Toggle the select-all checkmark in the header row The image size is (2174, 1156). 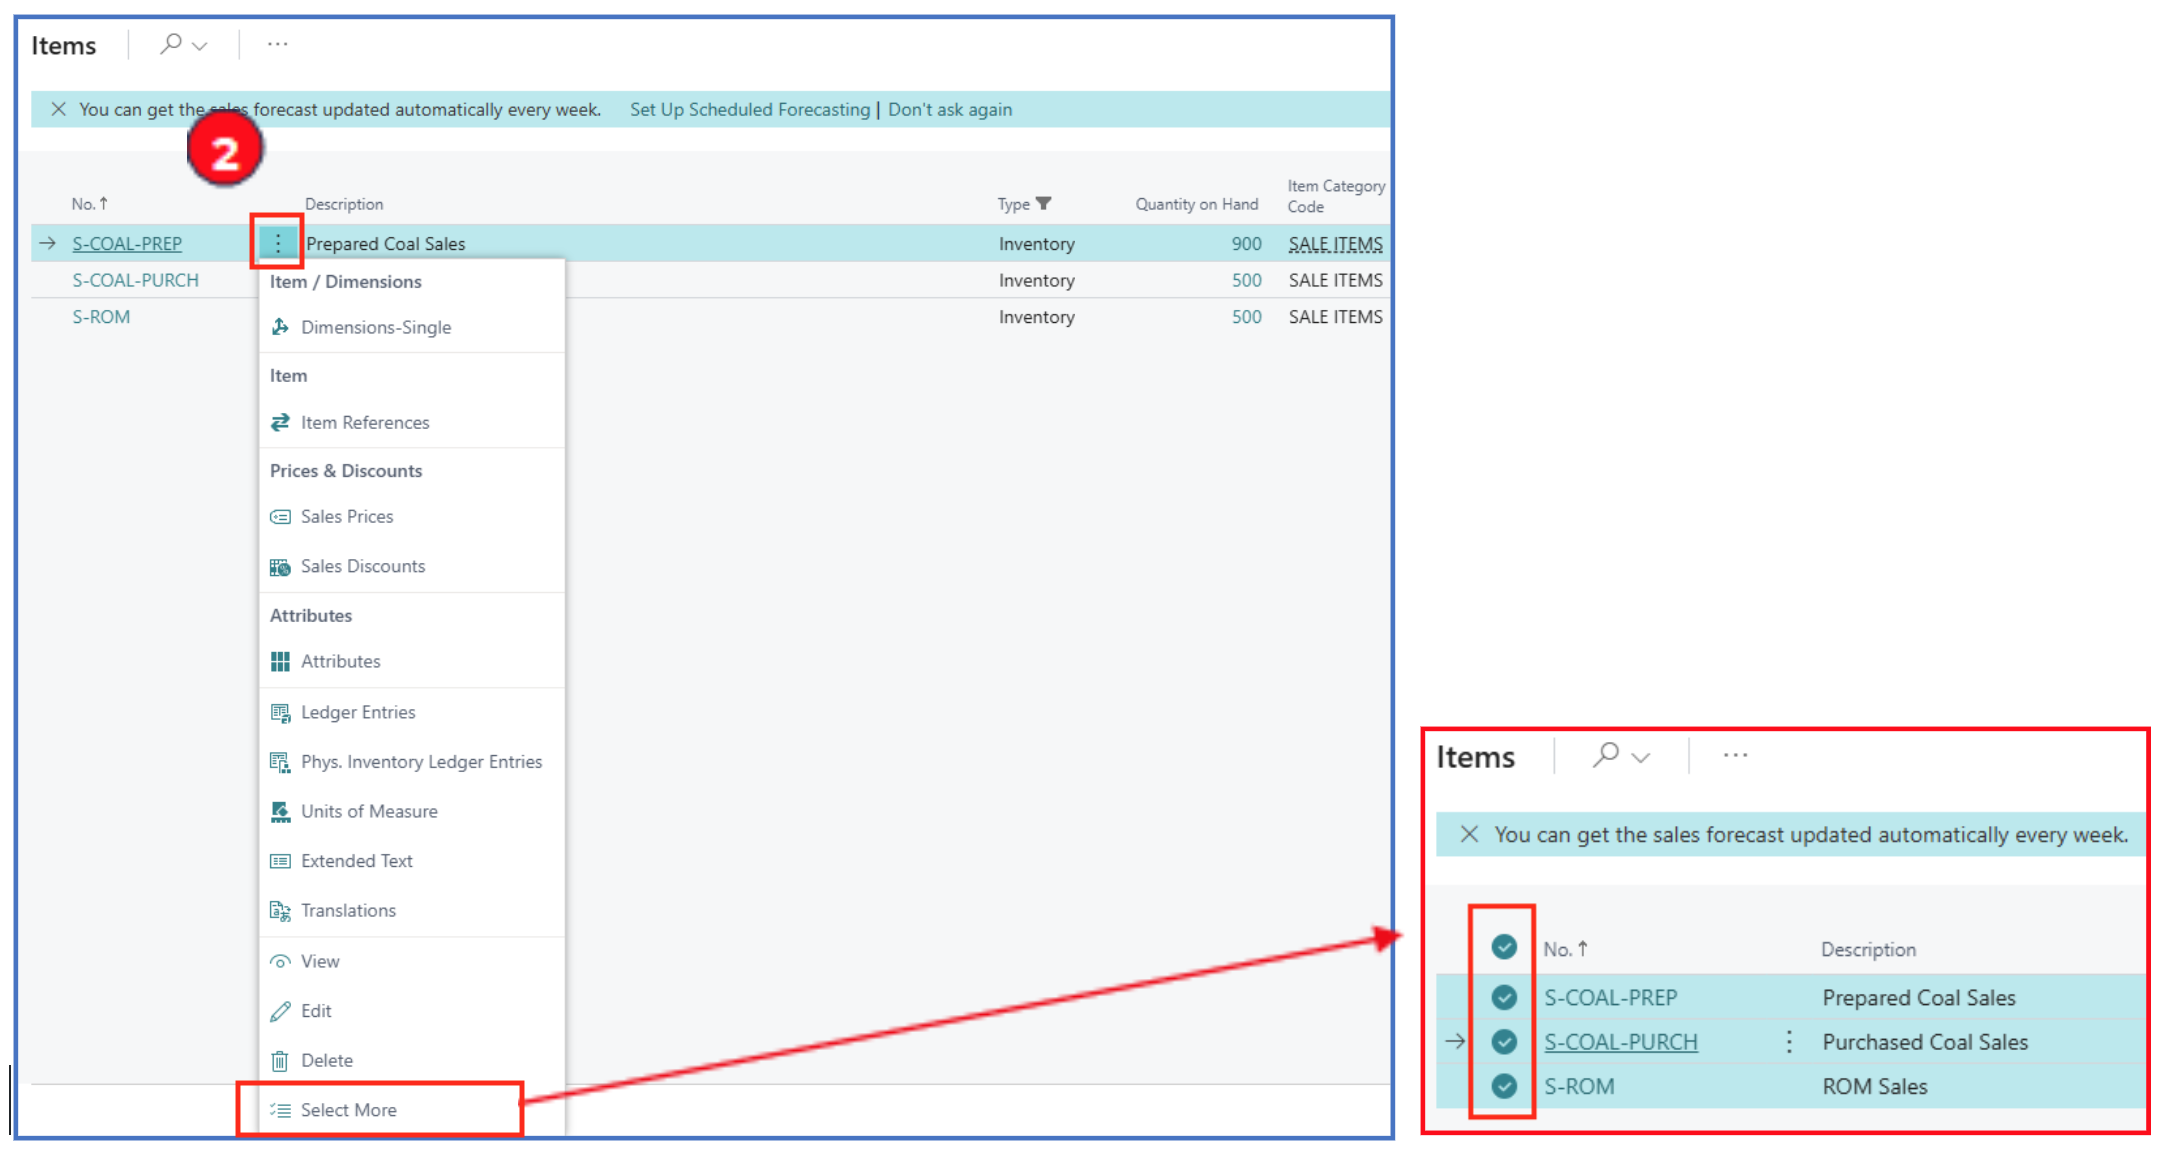pos(1503,947)
